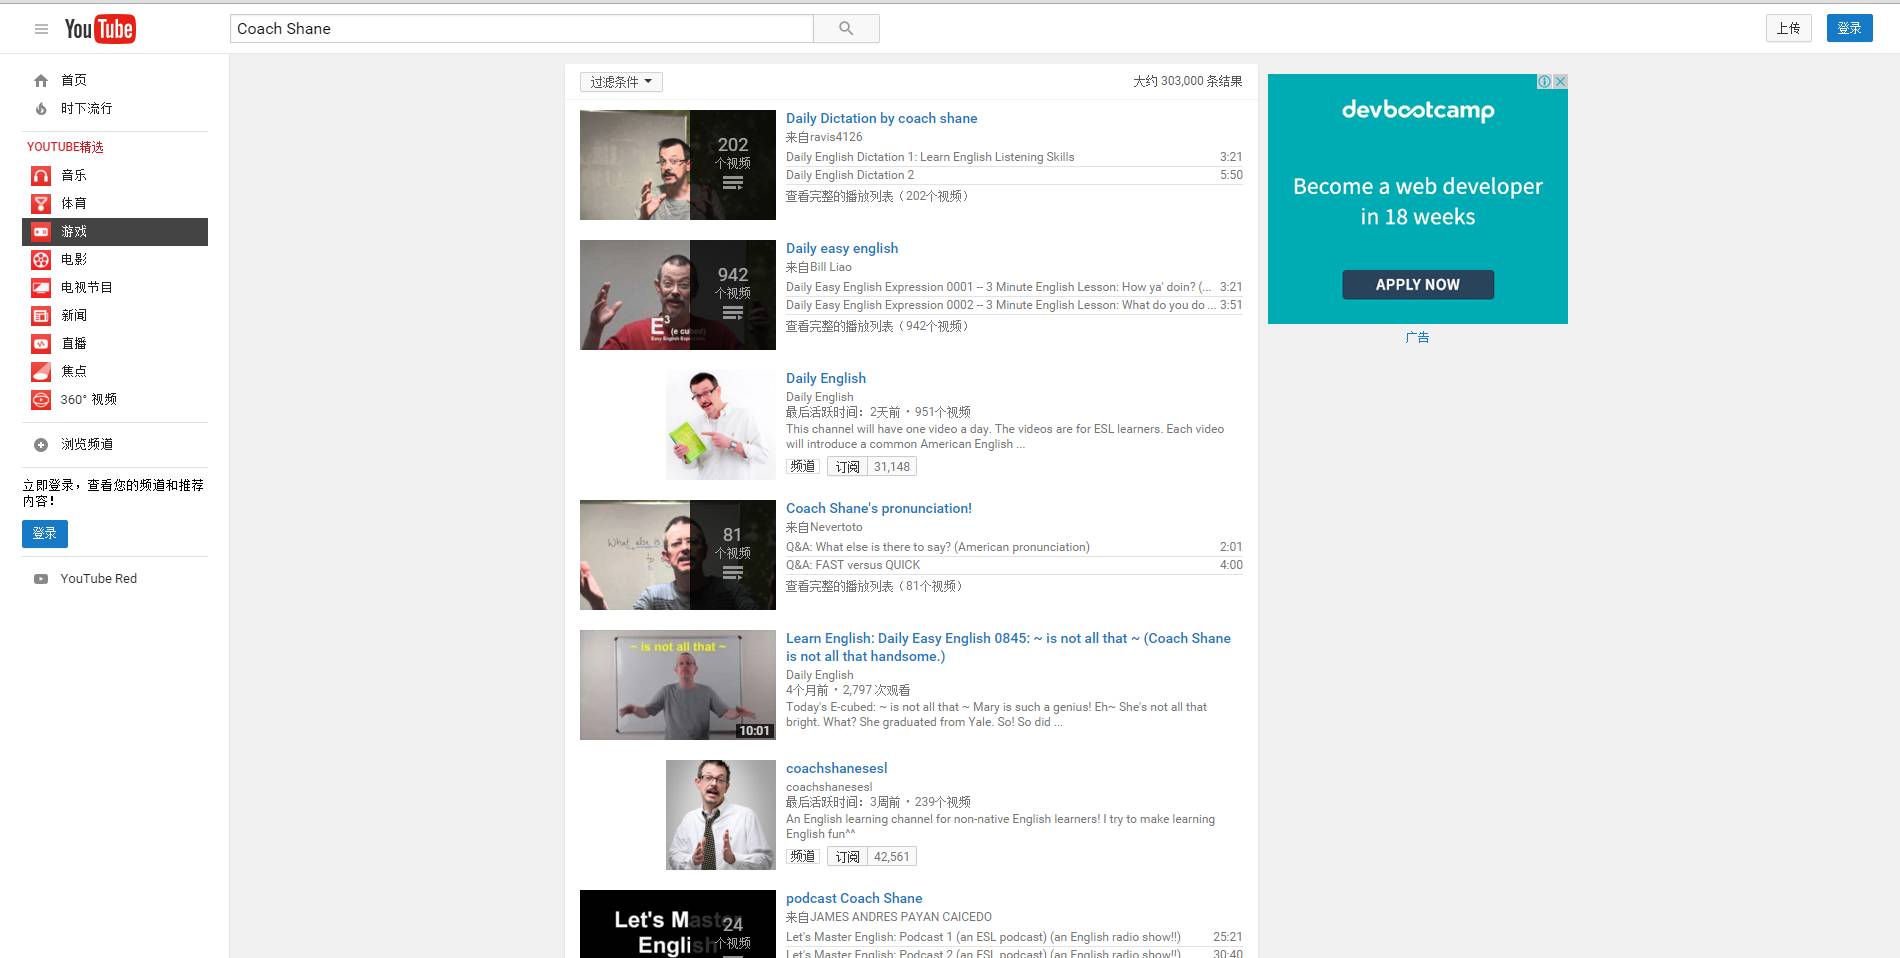Click 频道 badge under coachshanesesl
The height and width of the screenshot is (958, 1900).
pyautogui.click(x=803, y=857)
